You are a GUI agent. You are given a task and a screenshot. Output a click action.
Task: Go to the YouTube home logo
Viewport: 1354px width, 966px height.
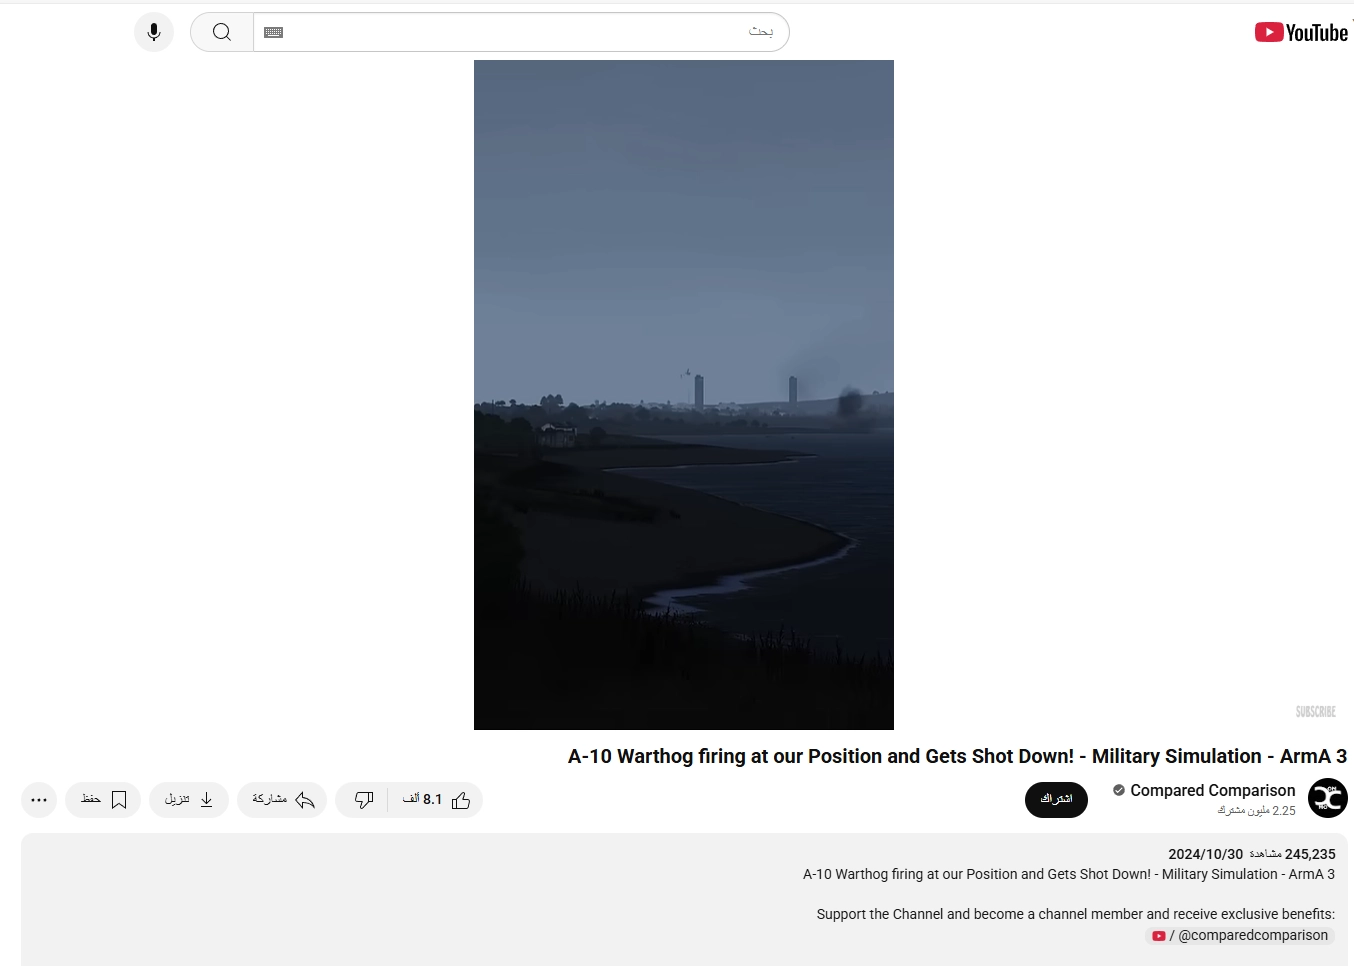[1301, 33]
